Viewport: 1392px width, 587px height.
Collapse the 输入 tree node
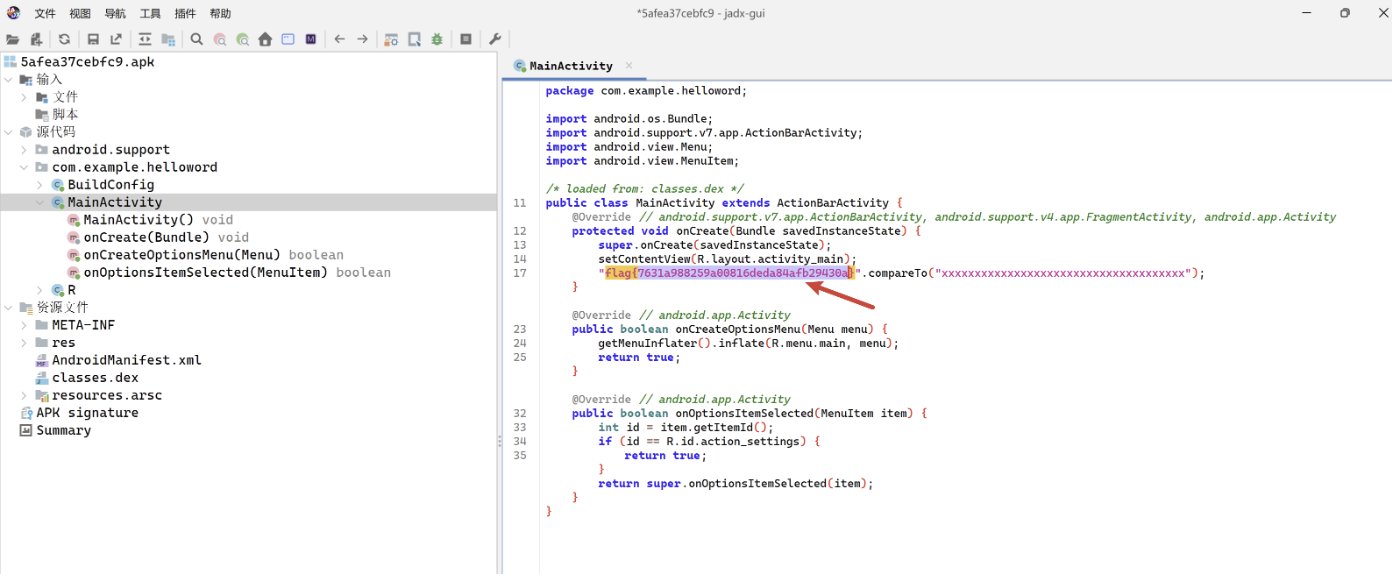point(9,79)
